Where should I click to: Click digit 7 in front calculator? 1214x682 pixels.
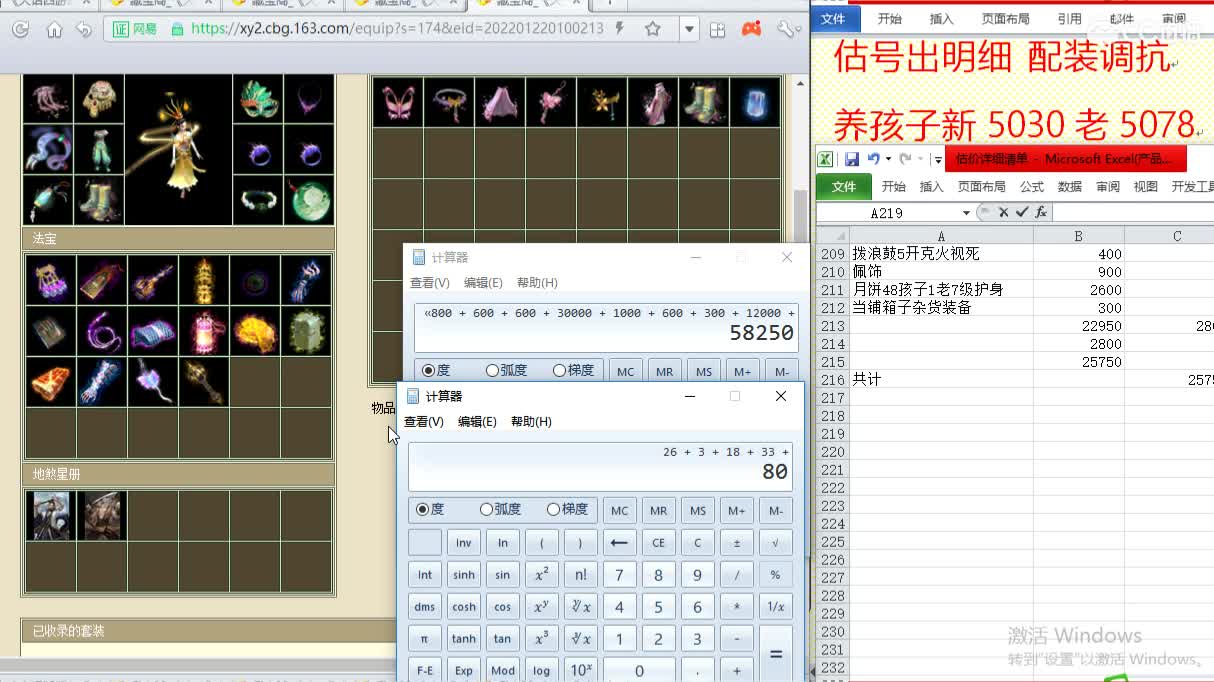[x=619, y=575]
